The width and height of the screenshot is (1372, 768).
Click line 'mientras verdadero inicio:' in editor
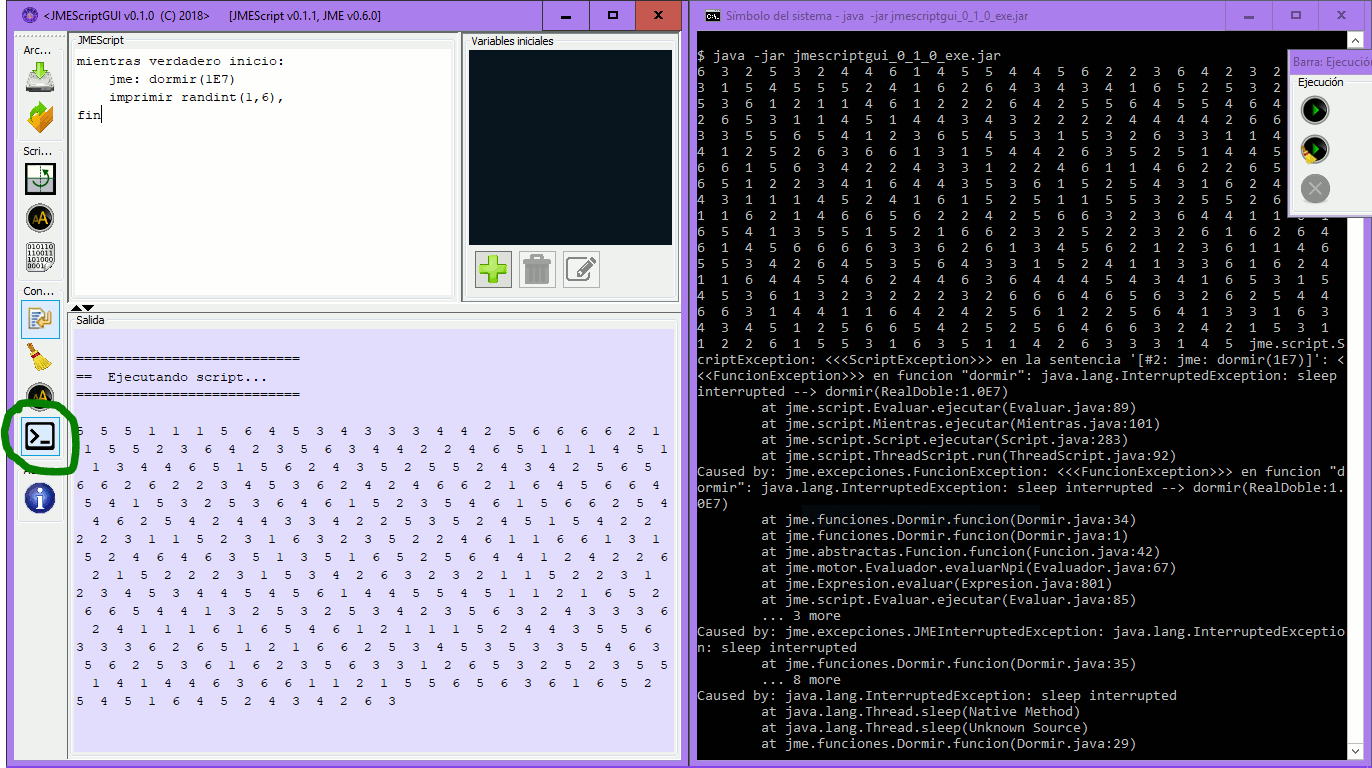click(180, 62)
